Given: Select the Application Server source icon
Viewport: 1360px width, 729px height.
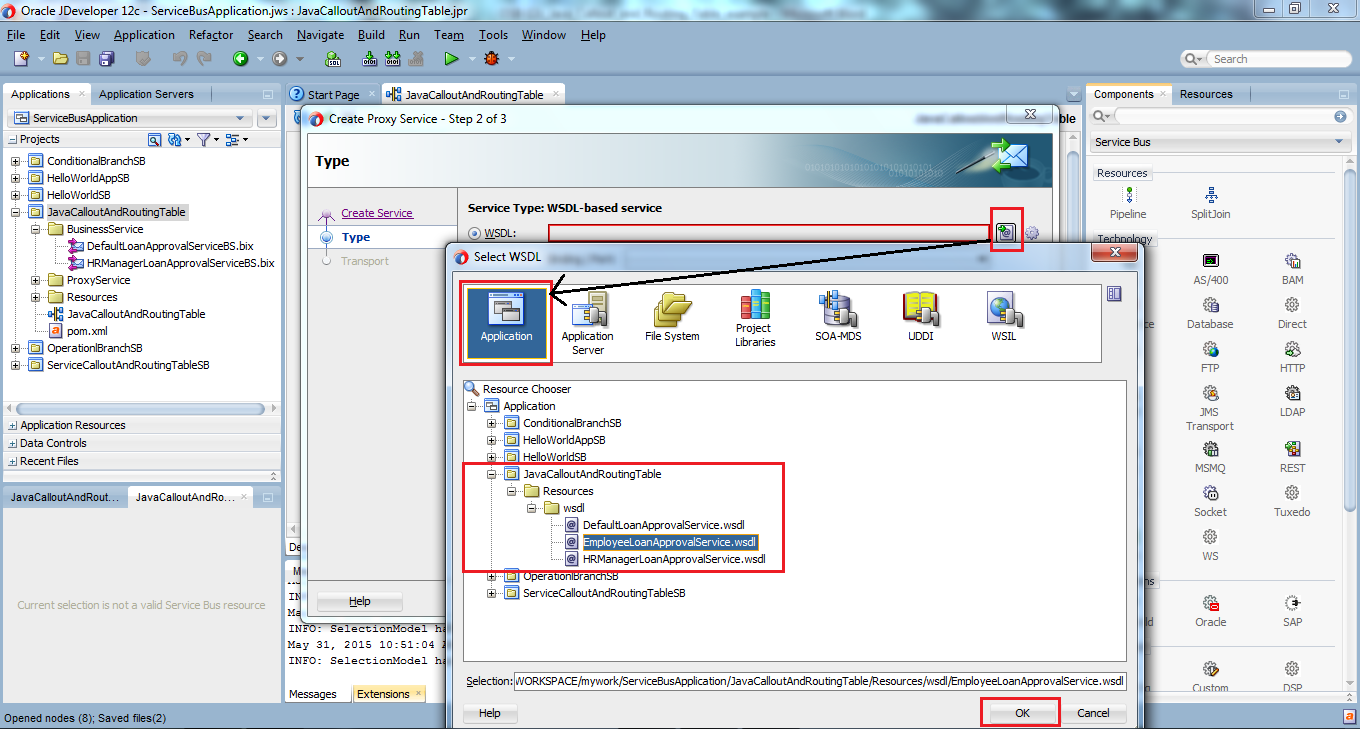Looking at the screenshot, I should [587, 323].
